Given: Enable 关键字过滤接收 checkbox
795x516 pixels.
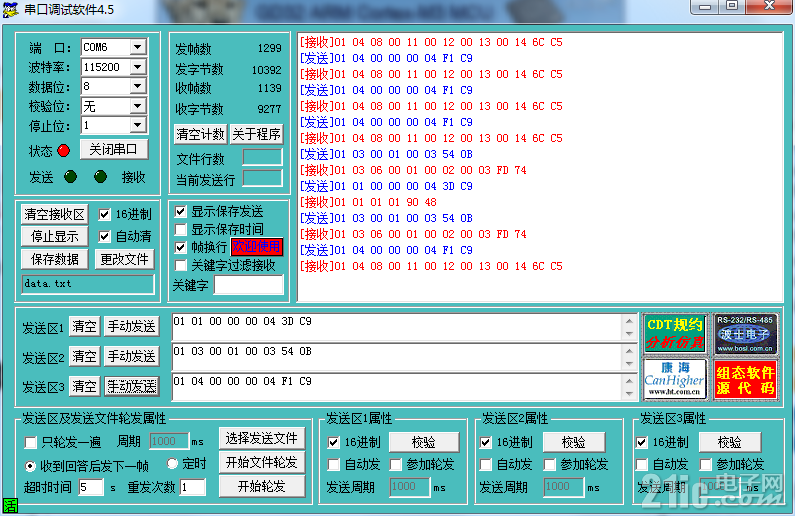Looking at the screenshot, I should coord(180,265).
